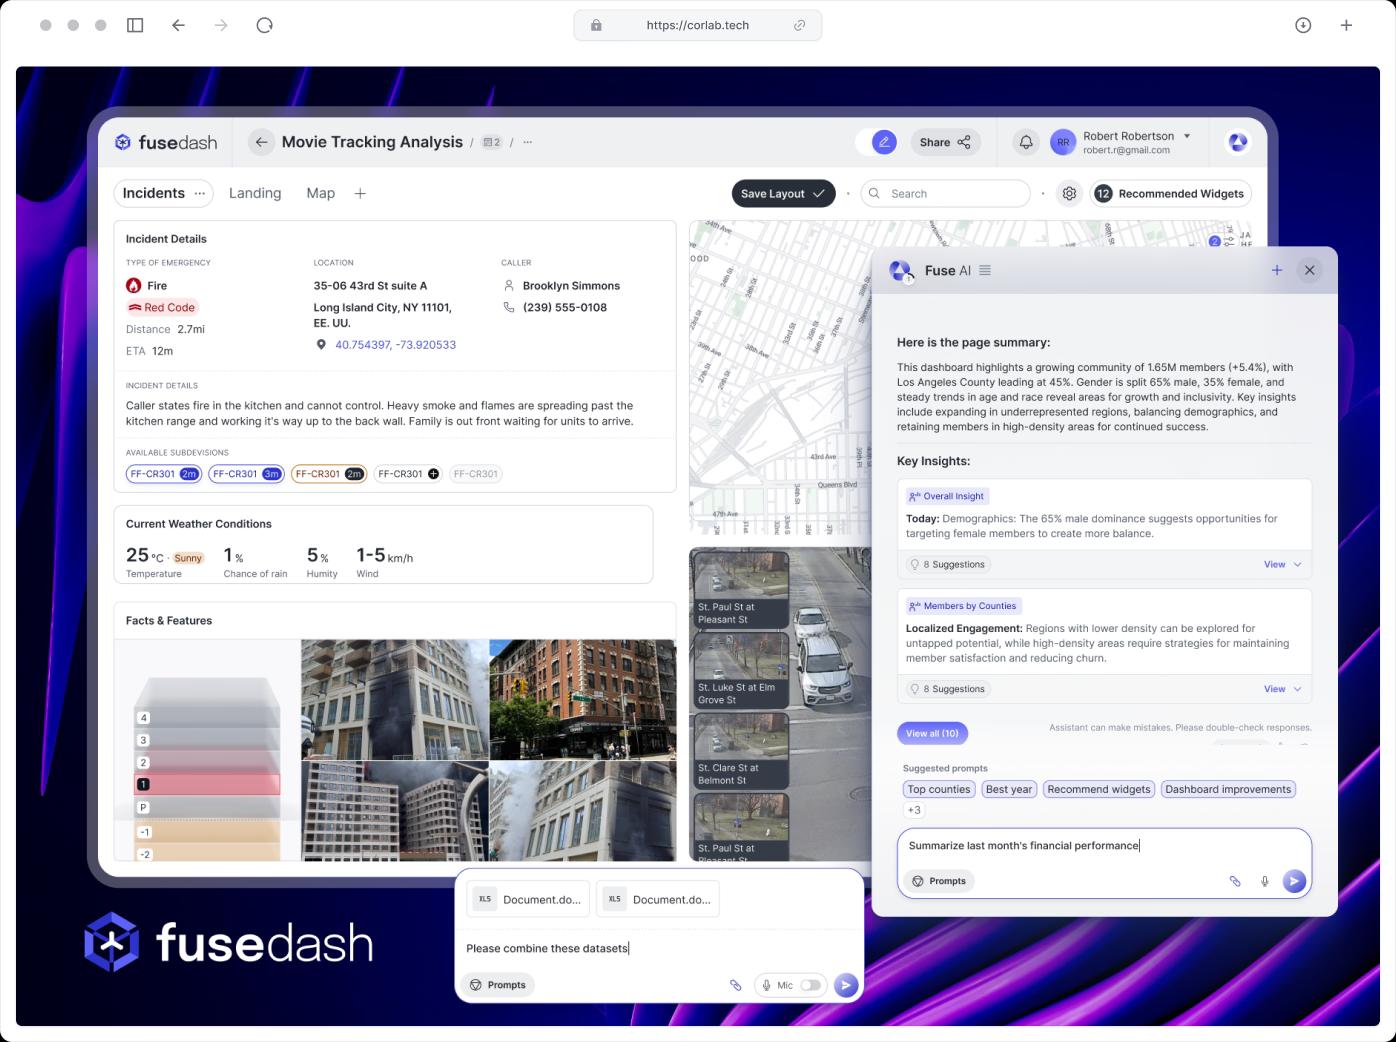Viewport: 1396px width, 1042px height.
Task: Add a new dashboard tab with plus
Action: coord(360,193)
